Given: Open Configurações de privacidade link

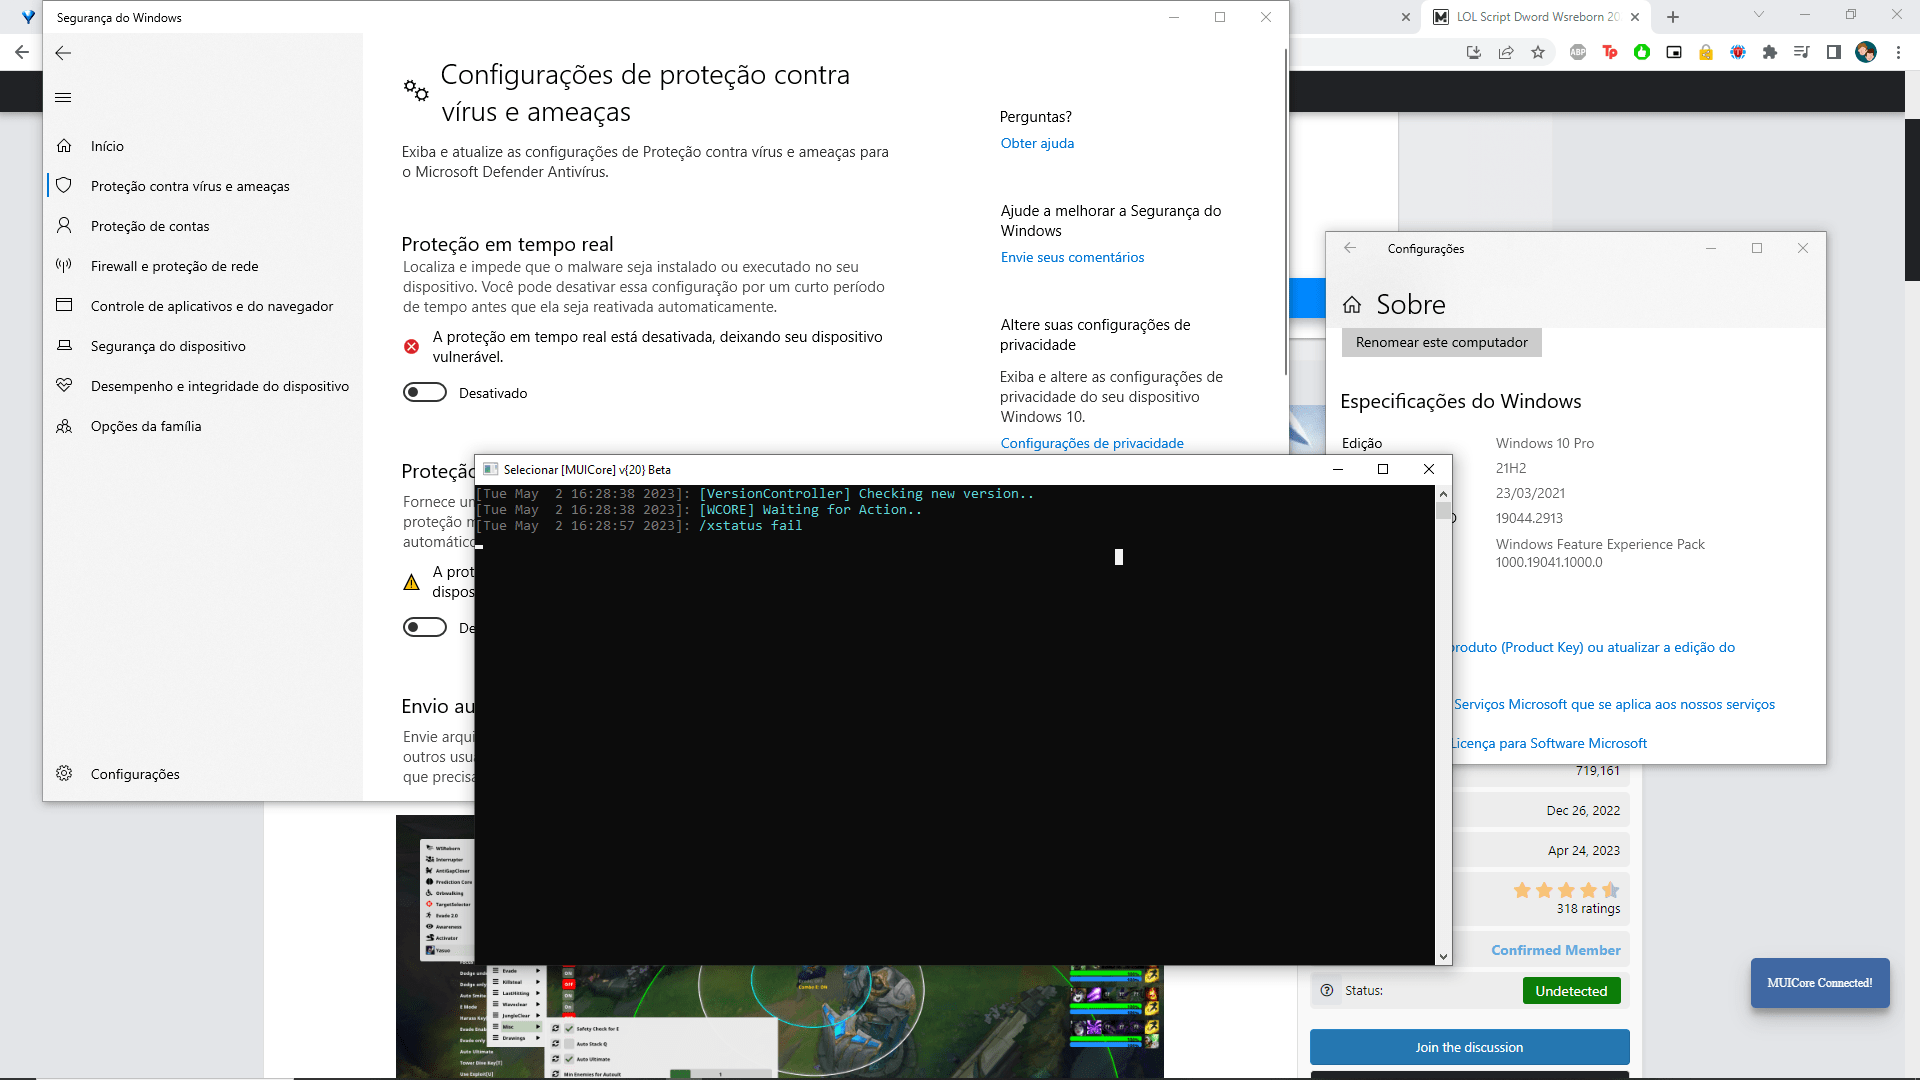Looking at the screenshot, I should (1092, 443).
